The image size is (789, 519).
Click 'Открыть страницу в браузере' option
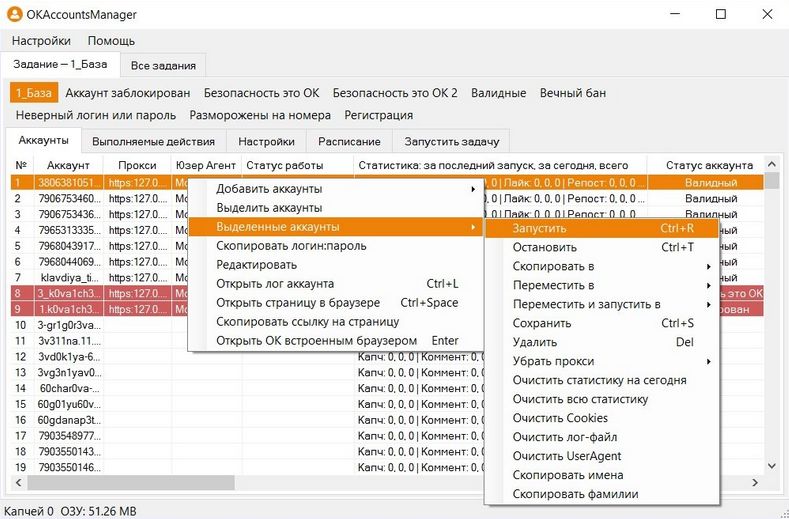click(x=297, y=303)
